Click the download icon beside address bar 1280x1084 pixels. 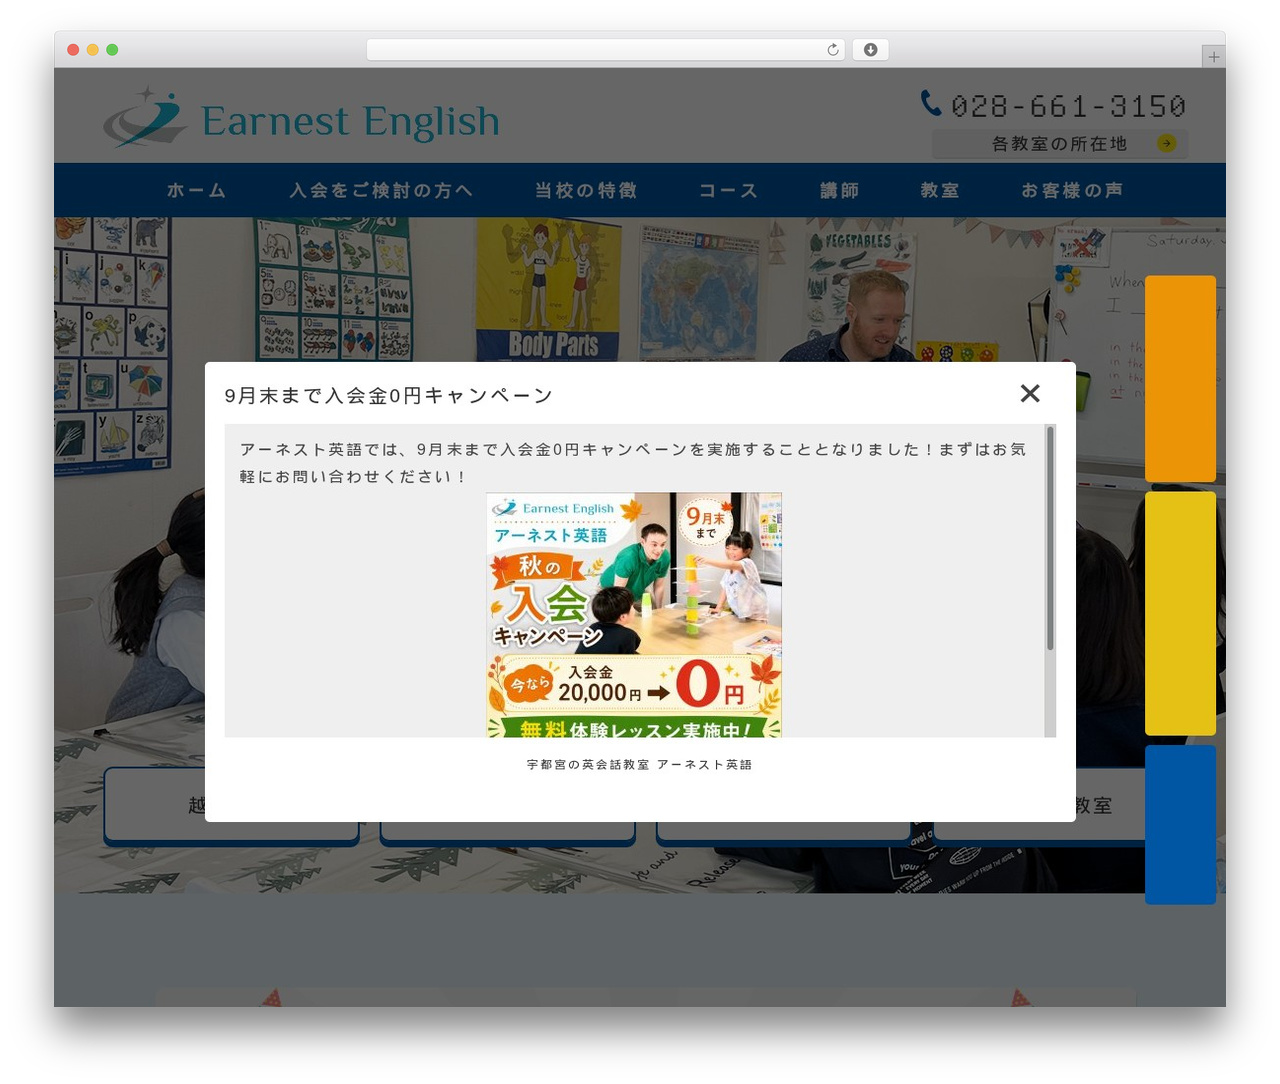pyautogui.click(x=870, y=50)
